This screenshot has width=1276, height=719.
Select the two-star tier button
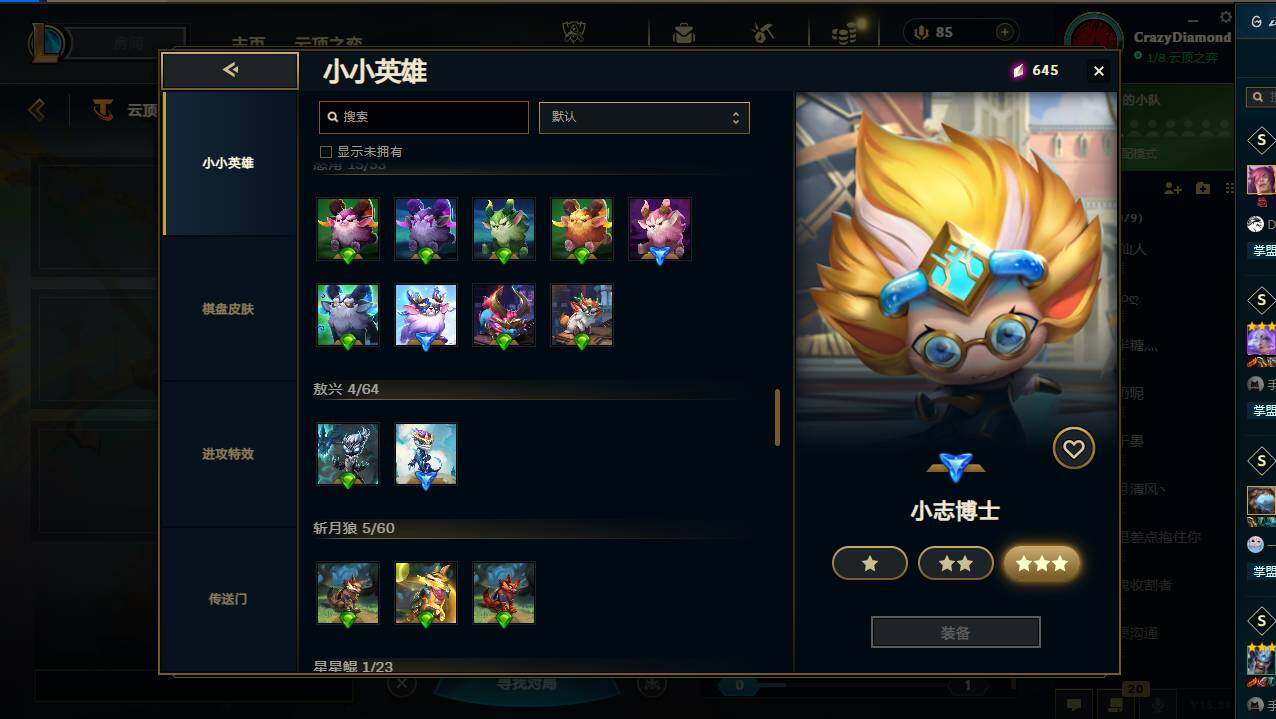point(956,563)
